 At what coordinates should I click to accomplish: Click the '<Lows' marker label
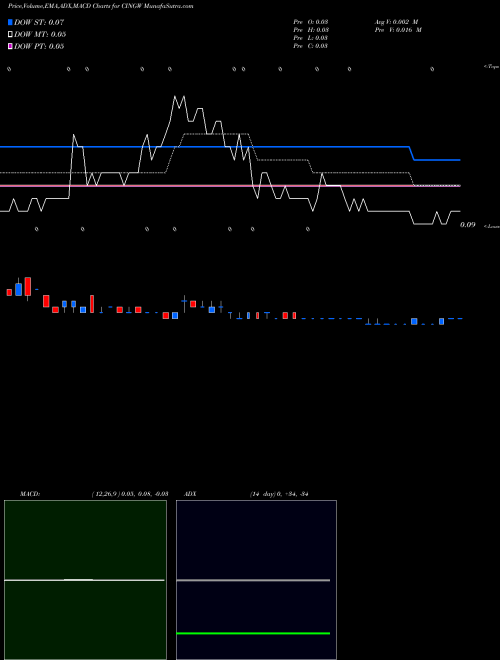pos(491,226)
